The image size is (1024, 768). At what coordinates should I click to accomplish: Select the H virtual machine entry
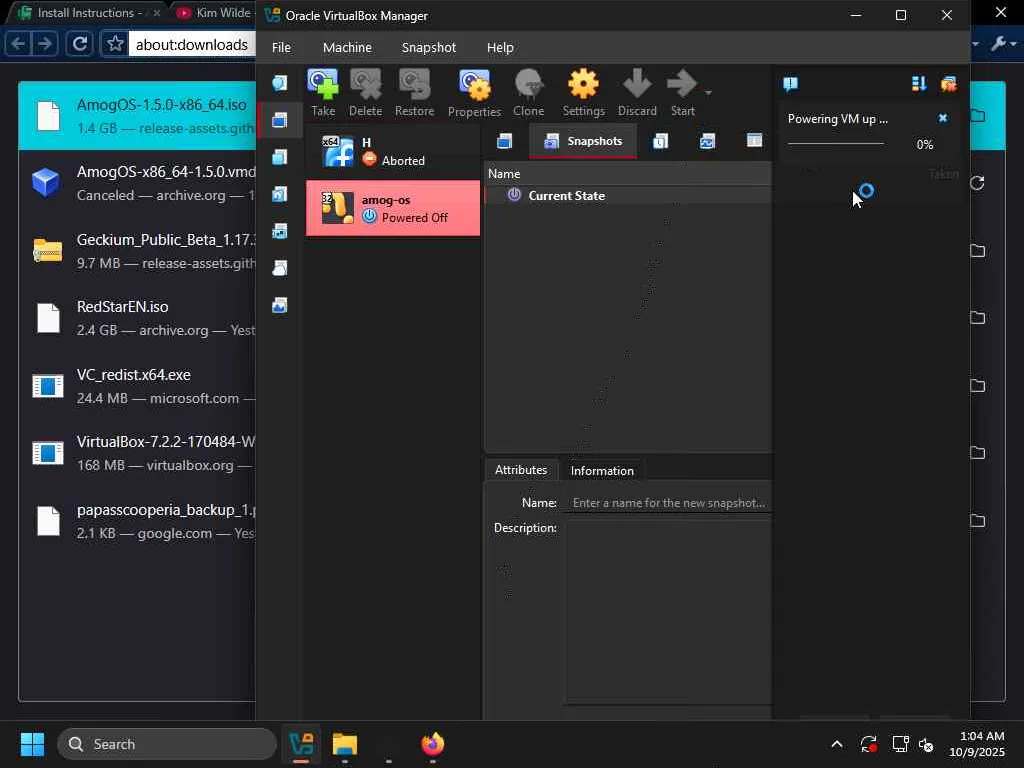pyautogui.click(x=393, y=152)
